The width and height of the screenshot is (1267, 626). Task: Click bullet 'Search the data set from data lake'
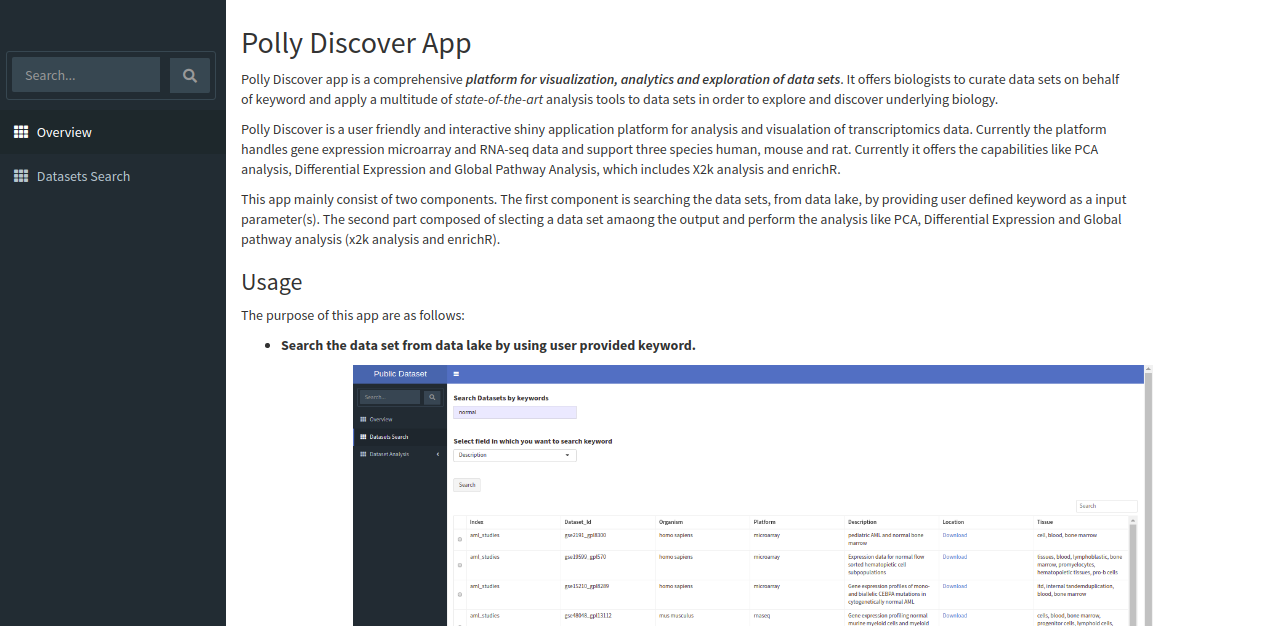coord(488,345)
